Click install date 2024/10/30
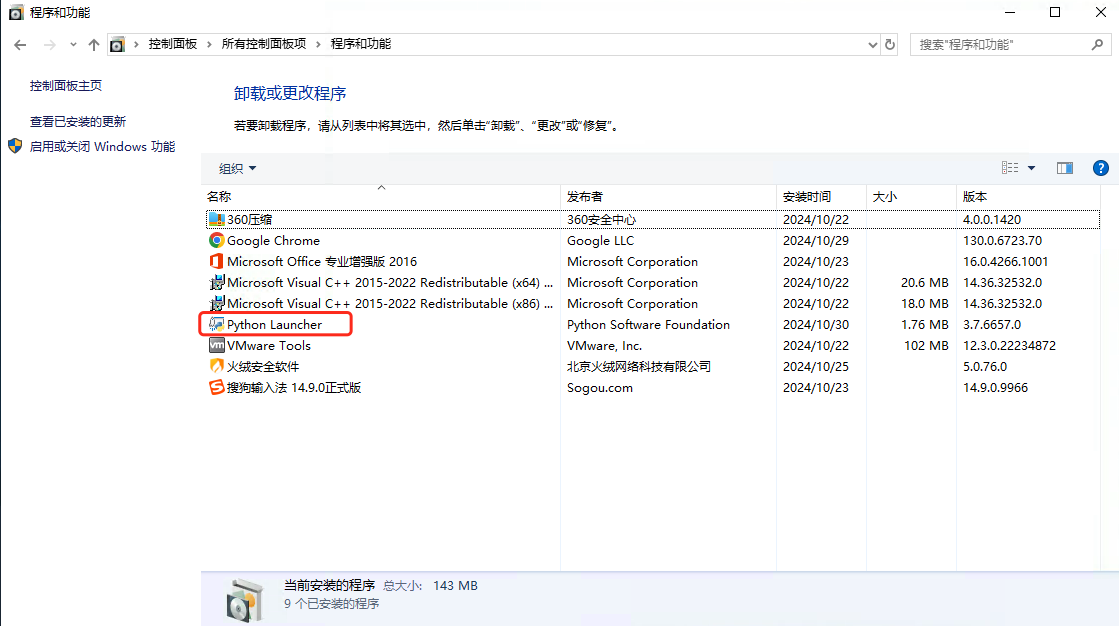Image resolution: width=1119 pixels, height=626 pixels. 816,324
